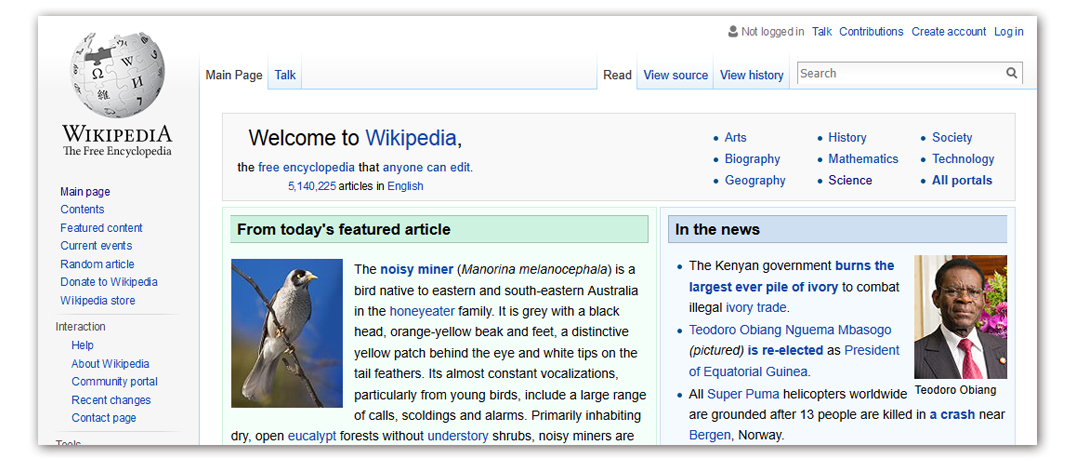The image size is (1075, 461).
Task: Click the ivory trade link
Action: tap(756, 307)
